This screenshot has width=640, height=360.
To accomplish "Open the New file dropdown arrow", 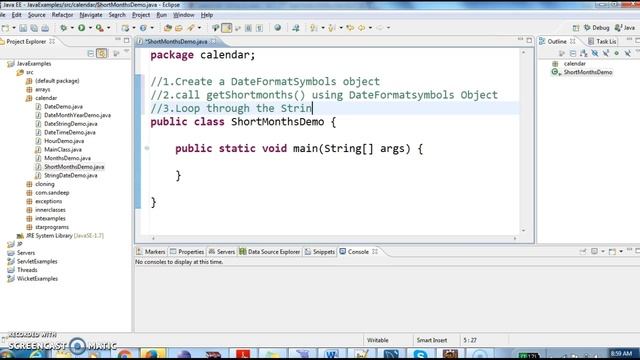I will 13,28.
